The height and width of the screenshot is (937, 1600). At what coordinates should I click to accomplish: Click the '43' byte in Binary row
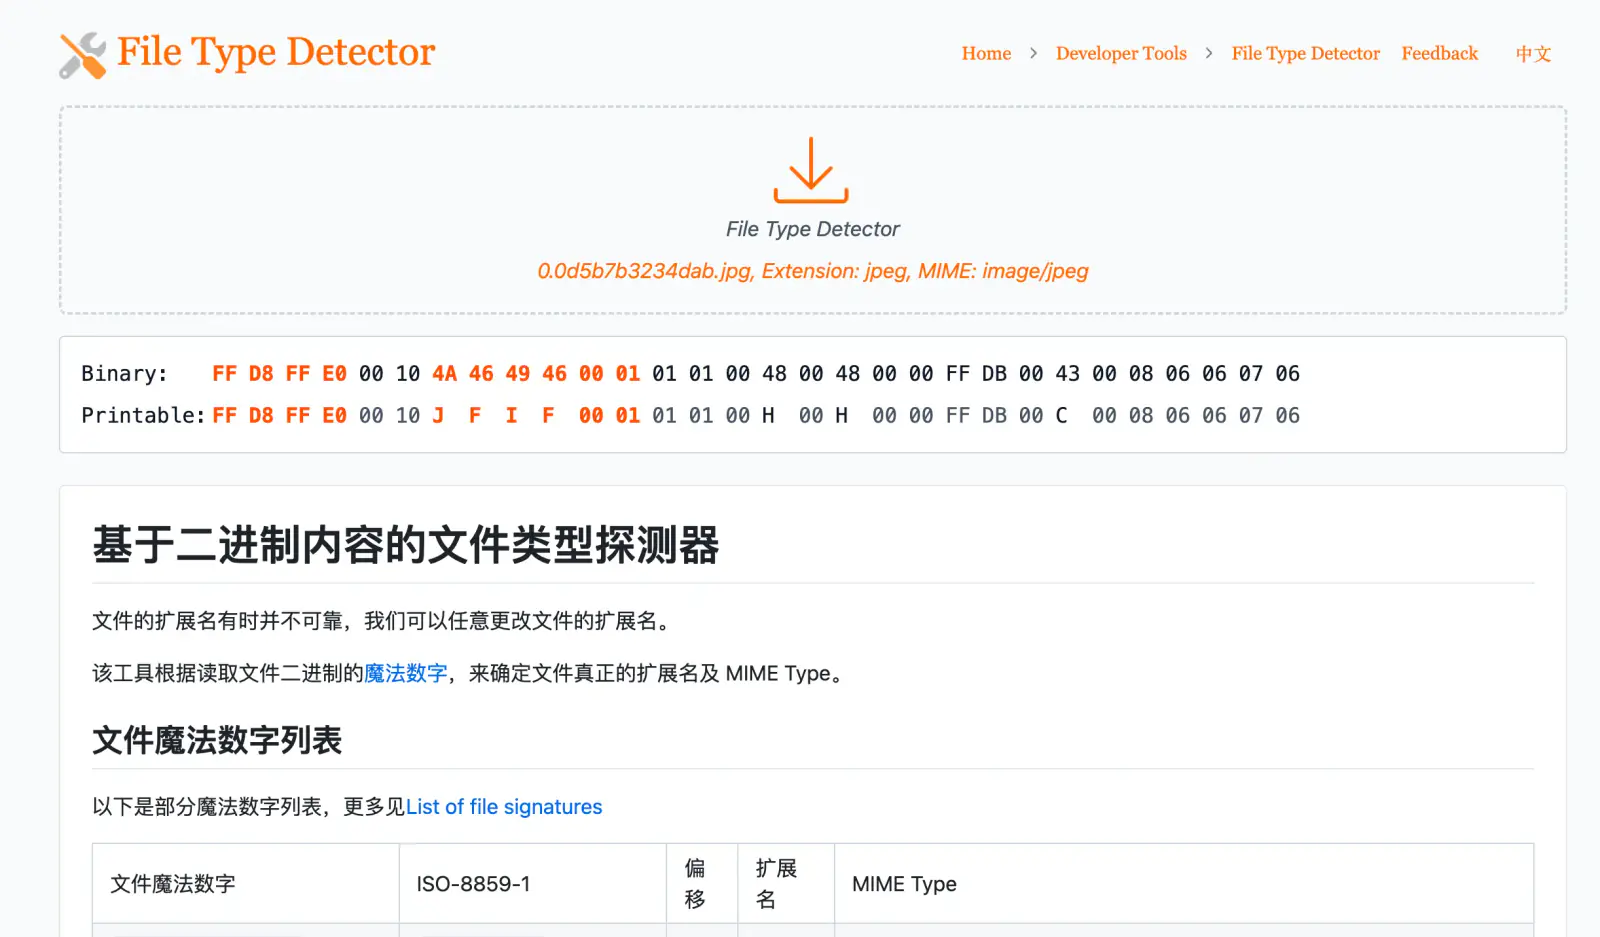tap(1068, 374)
